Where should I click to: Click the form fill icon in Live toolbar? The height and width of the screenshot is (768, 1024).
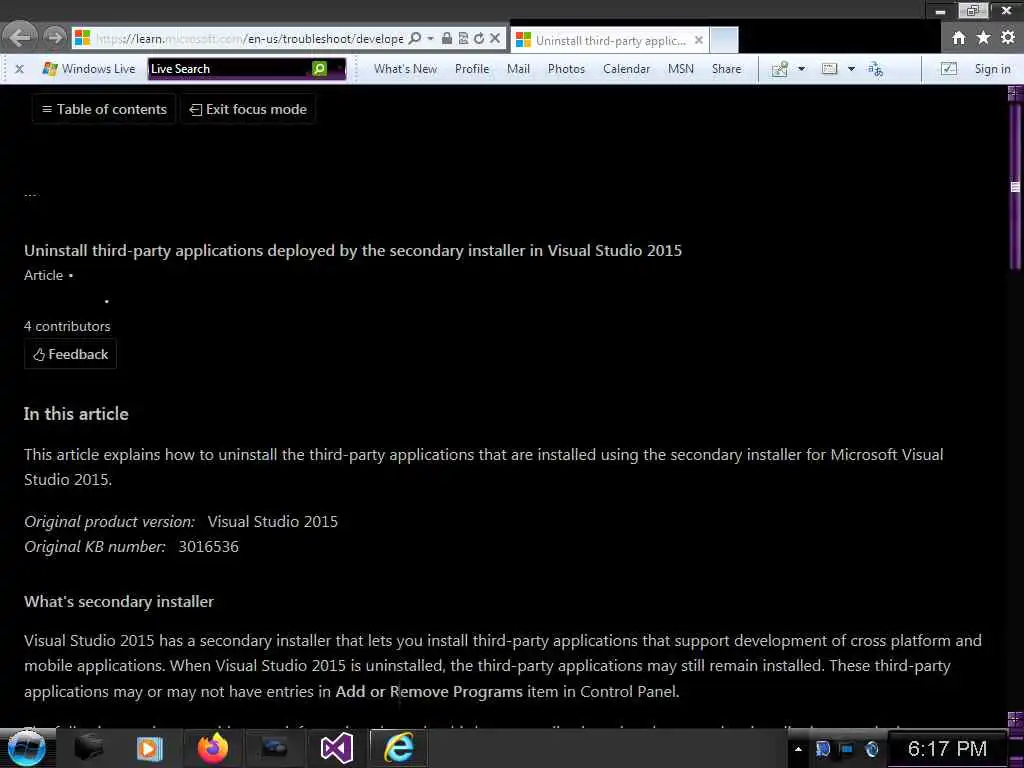829,69
